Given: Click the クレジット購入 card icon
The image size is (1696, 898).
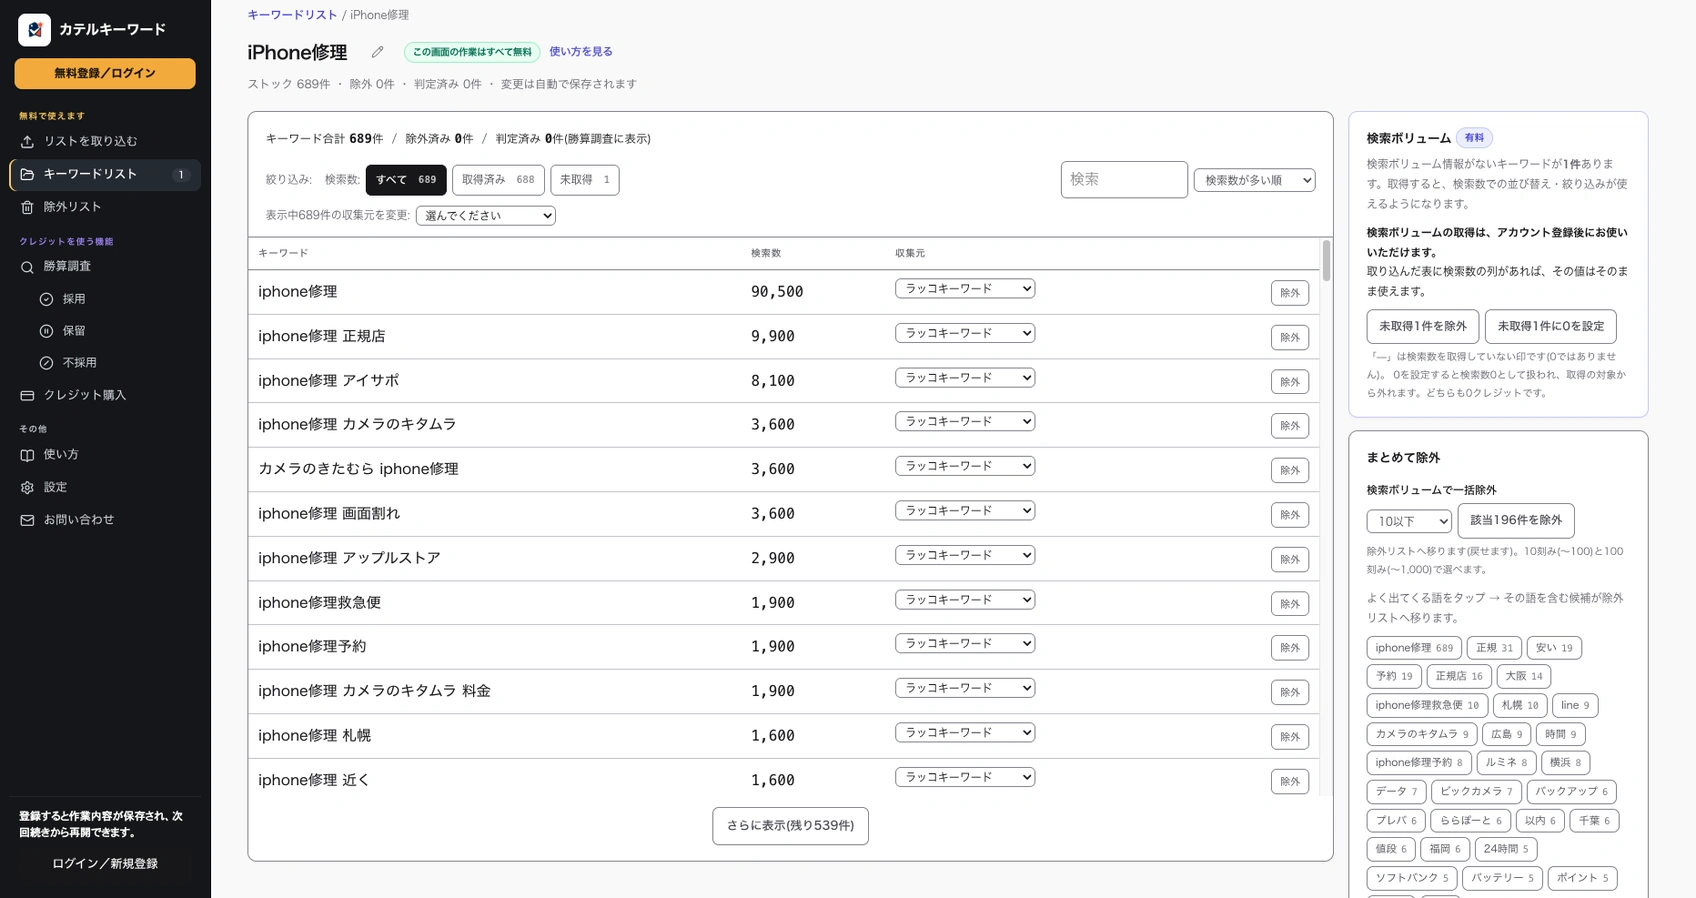Looking at the screenshot, I should click(x=27, y=395).
